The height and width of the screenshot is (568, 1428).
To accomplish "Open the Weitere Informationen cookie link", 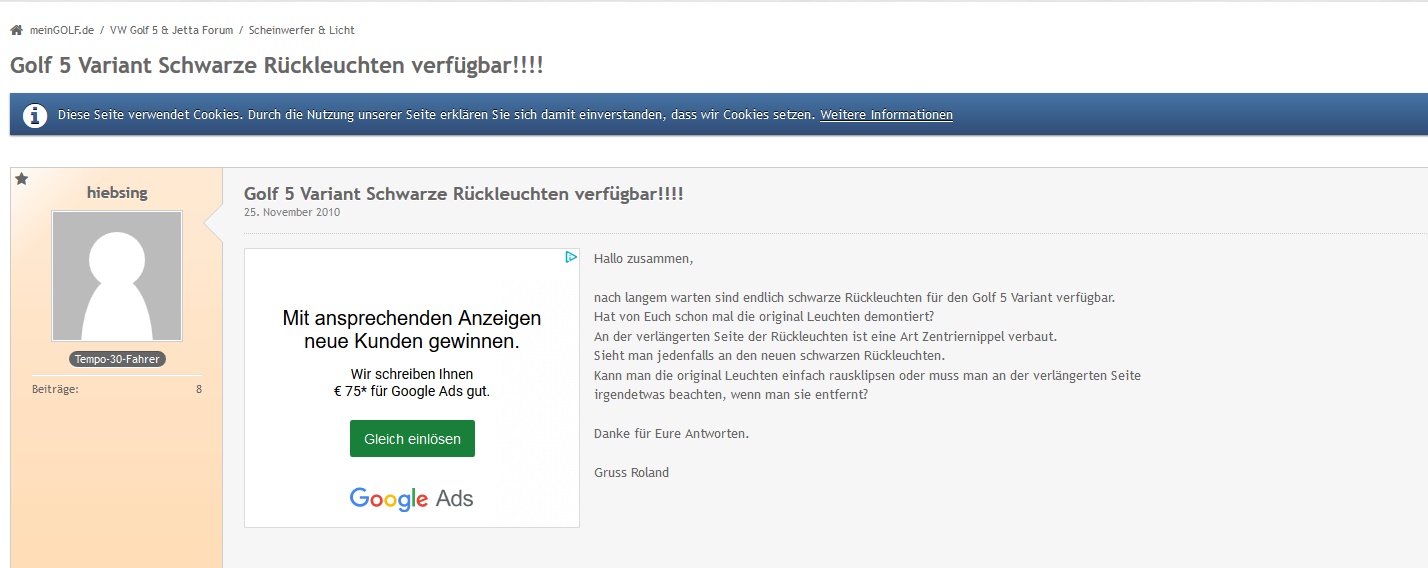I will [x=886, y=115].
